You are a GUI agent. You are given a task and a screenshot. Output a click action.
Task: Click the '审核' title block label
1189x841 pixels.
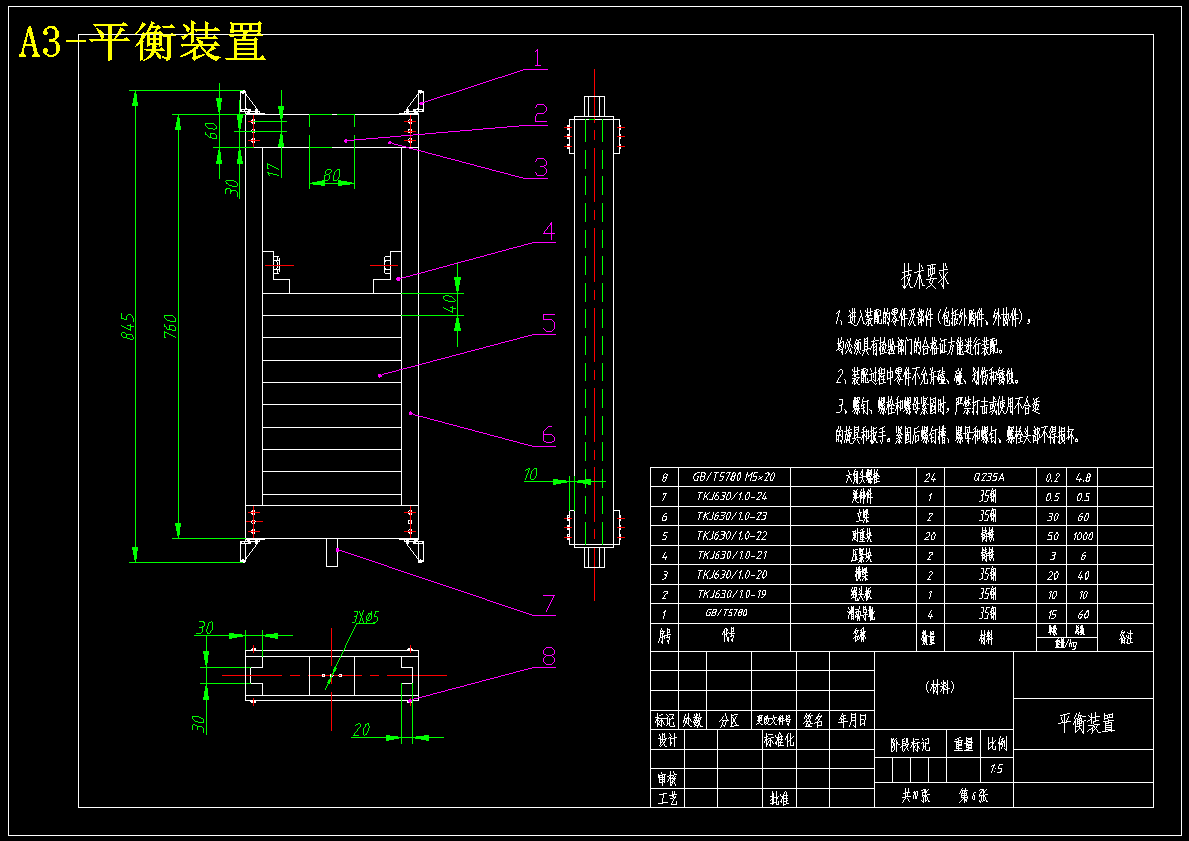667,779
